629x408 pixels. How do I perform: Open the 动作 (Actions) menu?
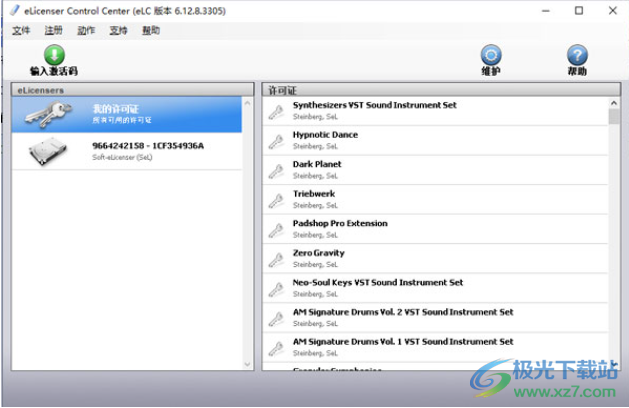click(x=86, y=30)
